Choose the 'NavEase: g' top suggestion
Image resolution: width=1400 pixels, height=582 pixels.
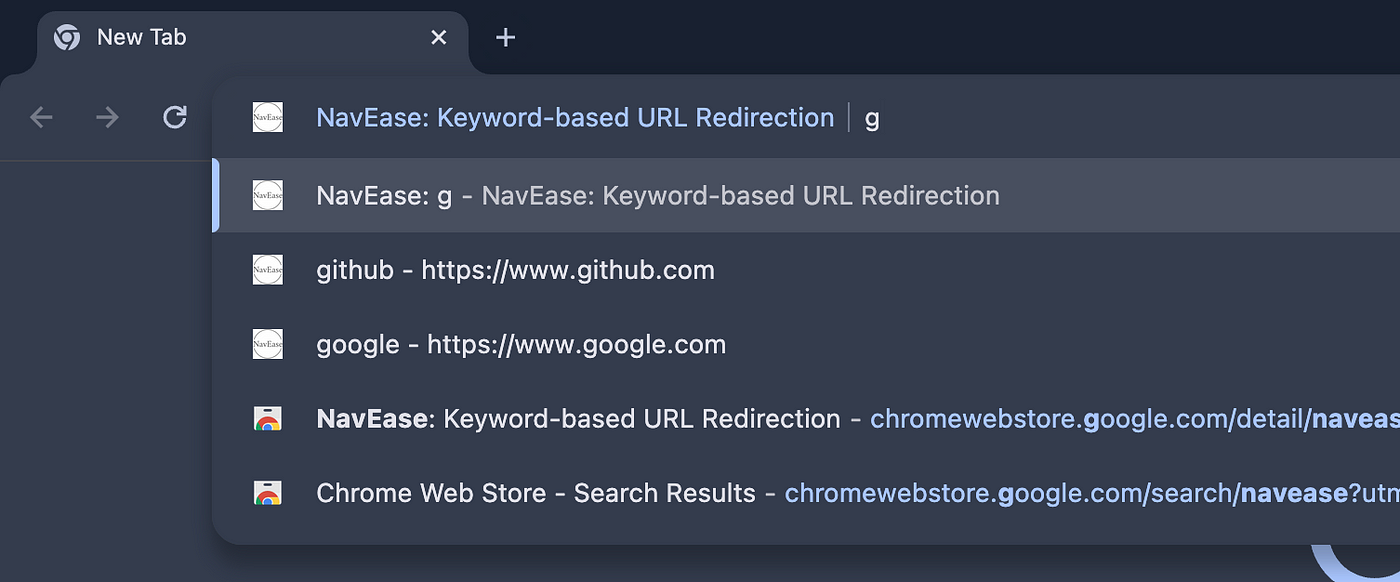point(807,196)
